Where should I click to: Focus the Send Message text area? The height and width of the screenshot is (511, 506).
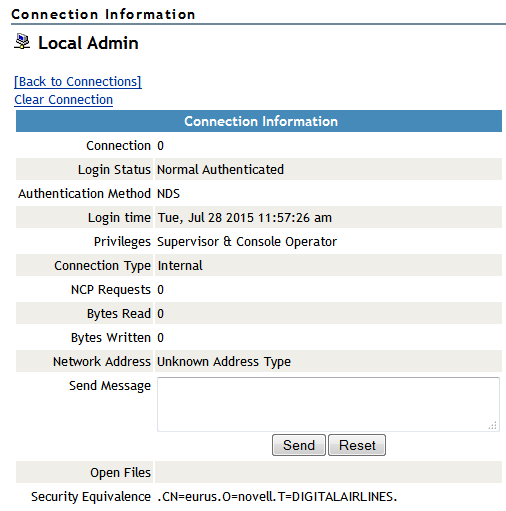tap(328, 404)
